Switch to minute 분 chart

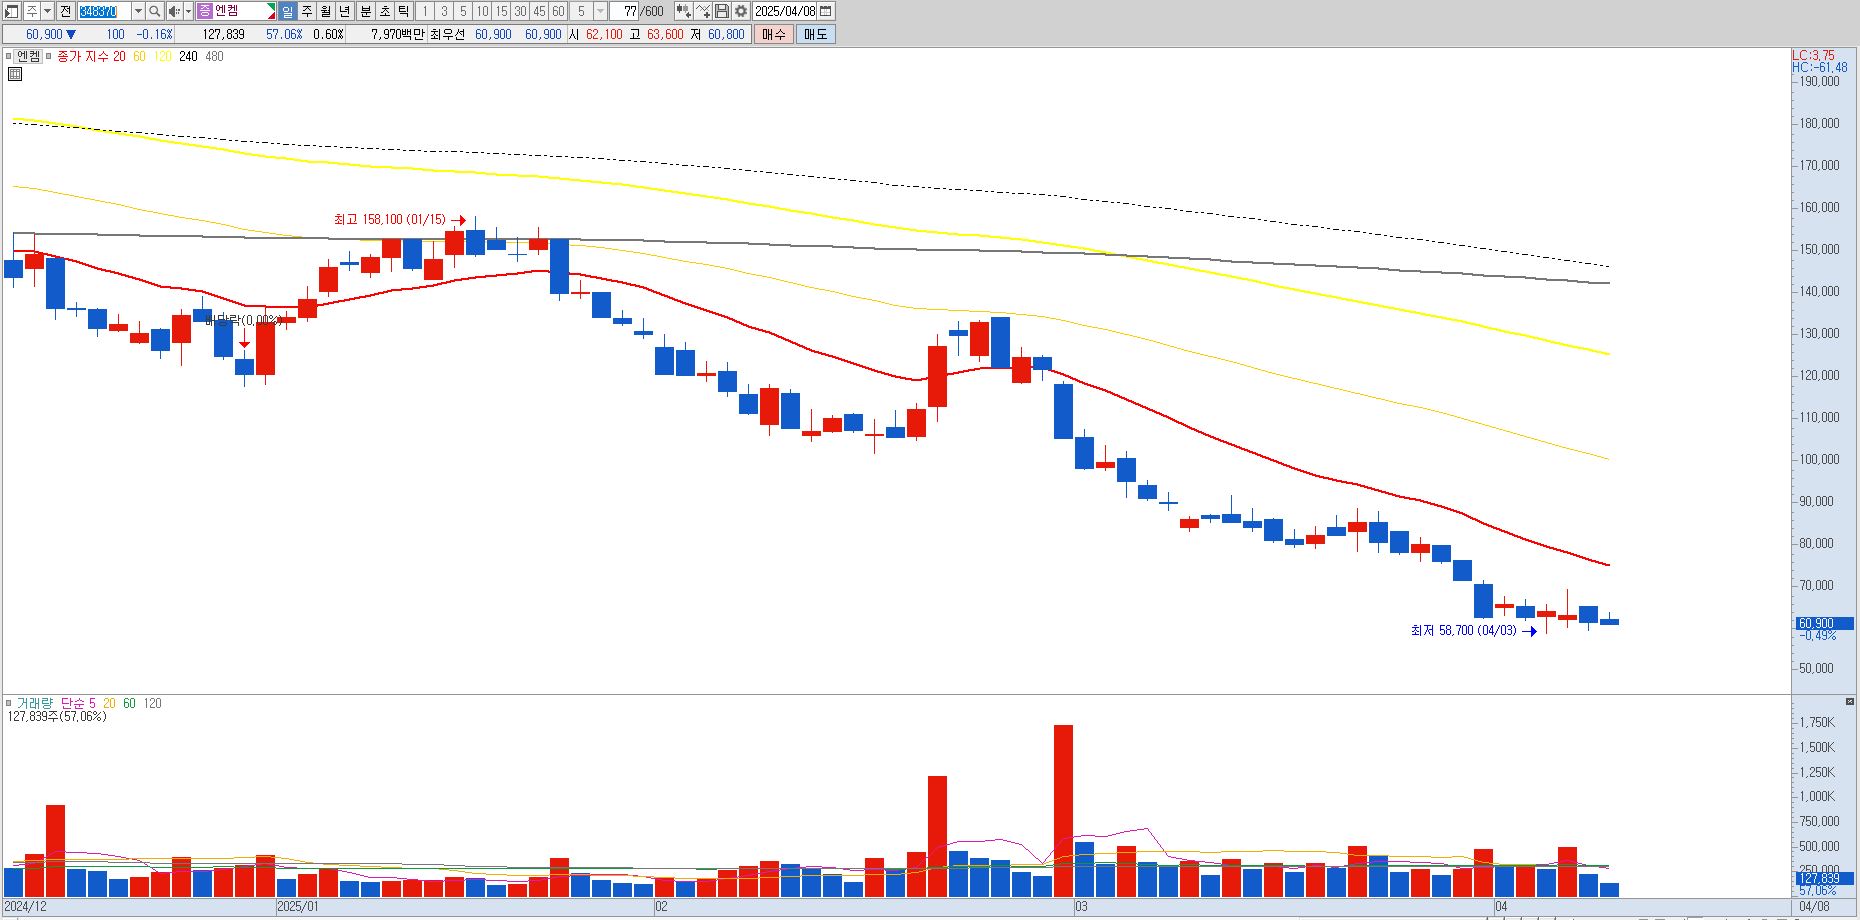point(366,11)
